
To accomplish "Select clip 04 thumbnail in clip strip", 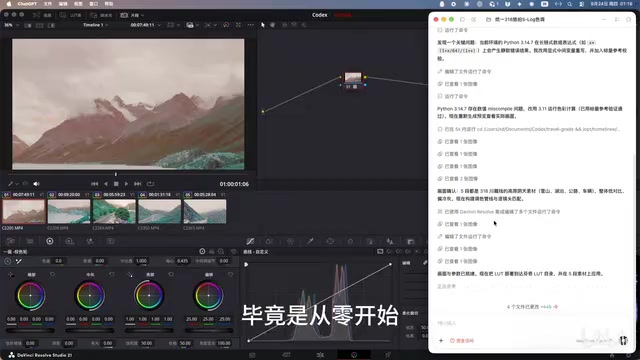I will pyautogui.click(x=159, y=211).
